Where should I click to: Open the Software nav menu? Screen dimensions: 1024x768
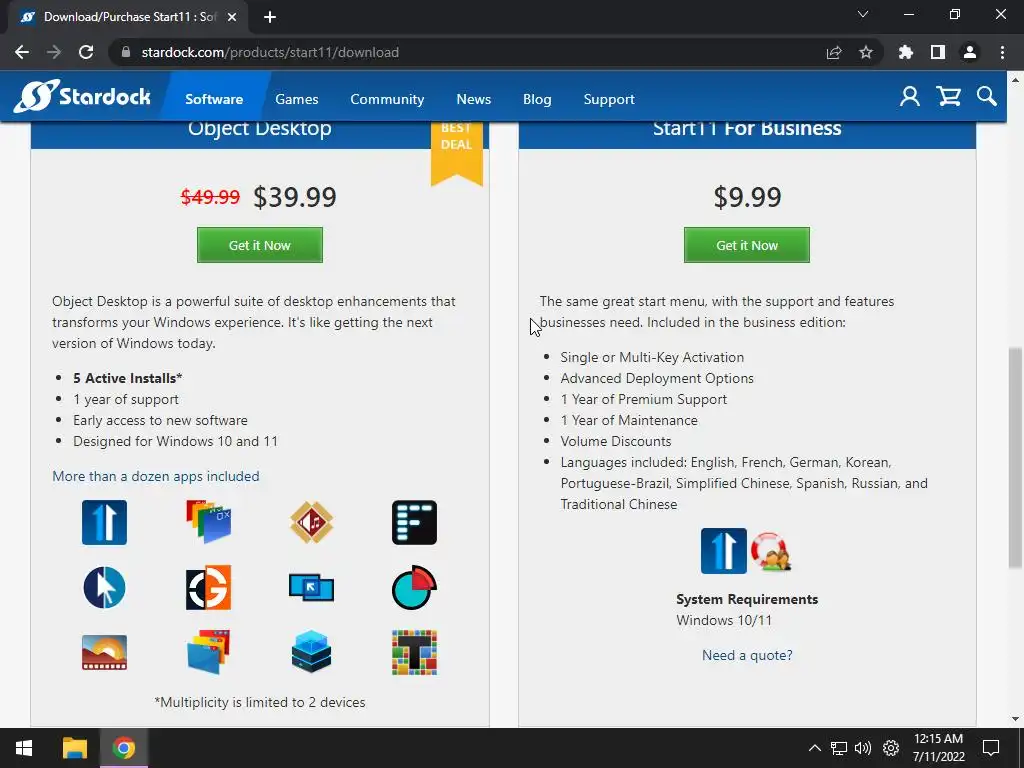click(214, 99)
